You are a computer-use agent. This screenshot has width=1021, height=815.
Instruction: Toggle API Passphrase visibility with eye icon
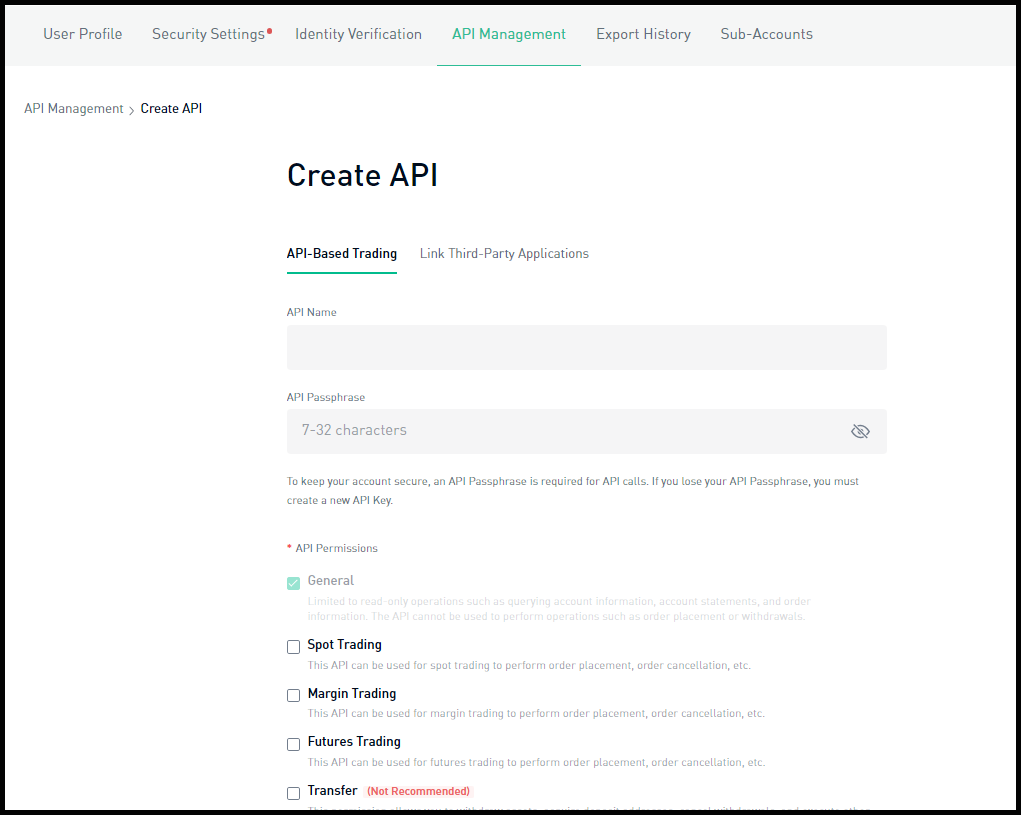(x=860, y=431)
